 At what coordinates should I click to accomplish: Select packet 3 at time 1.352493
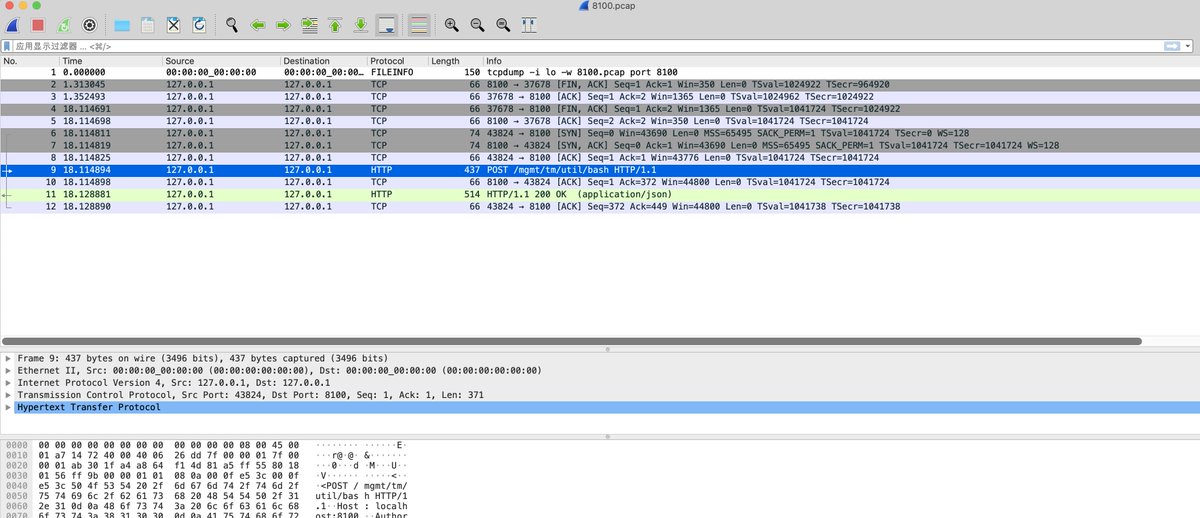click(x=600, y=97)
